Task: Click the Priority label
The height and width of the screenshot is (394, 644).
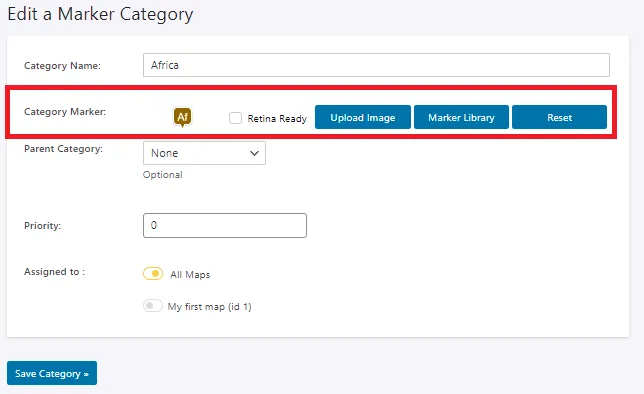Action: tap(42, 226)
